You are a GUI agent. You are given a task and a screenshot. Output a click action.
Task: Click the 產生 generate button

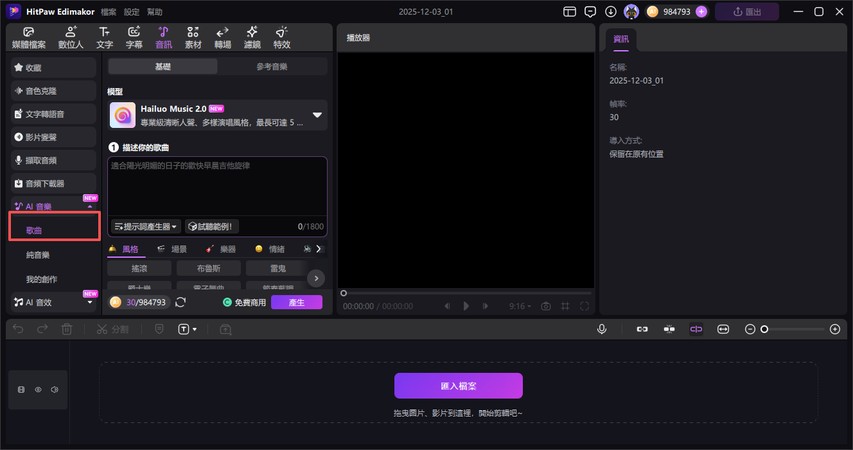[x=296, y=302]
